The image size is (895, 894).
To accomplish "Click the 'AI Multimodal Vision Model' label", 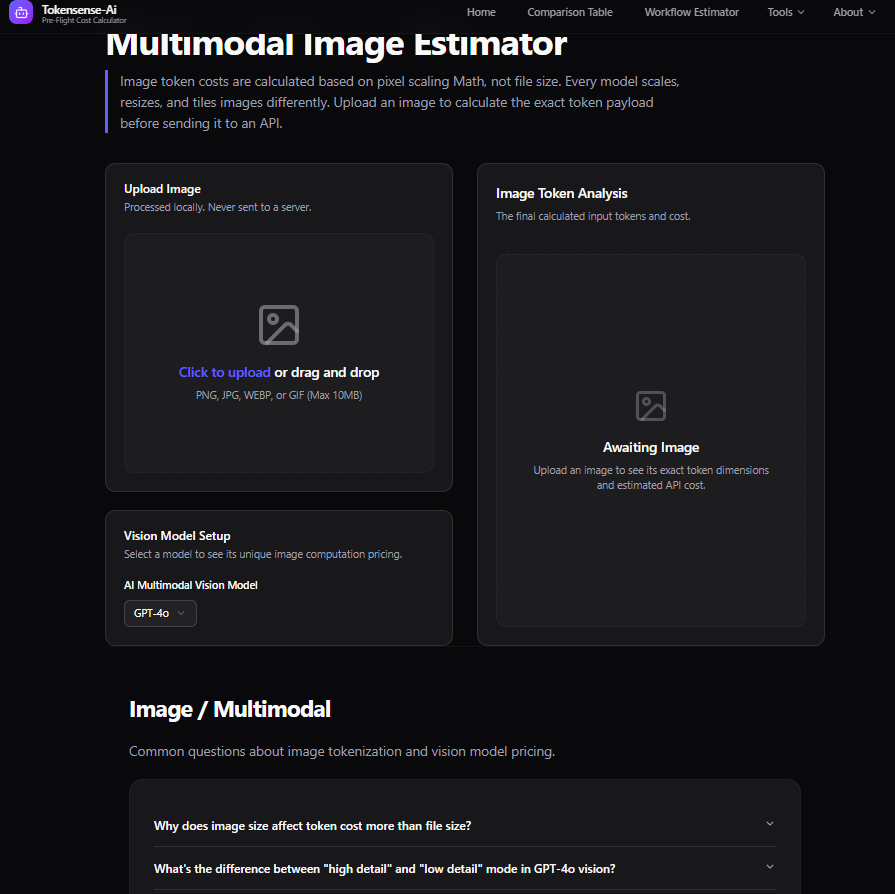I will tap(191, 585).
